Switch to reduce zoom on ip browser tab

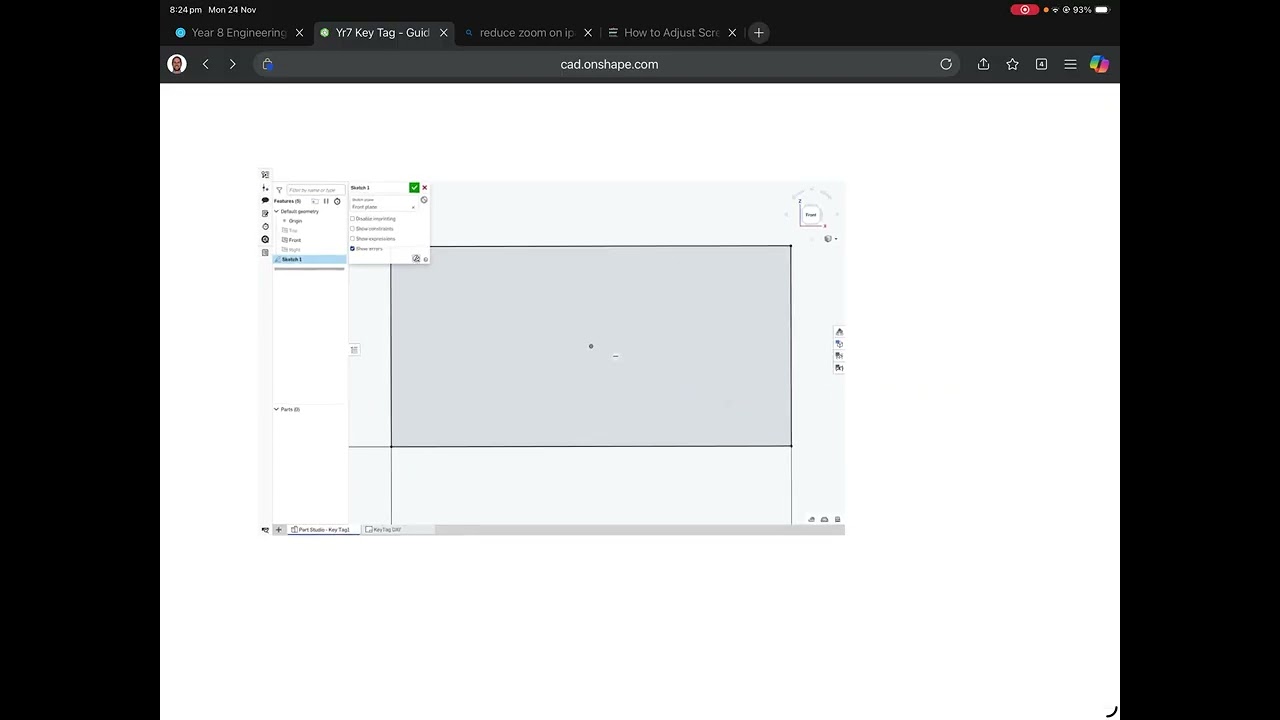tap(527, 33)
